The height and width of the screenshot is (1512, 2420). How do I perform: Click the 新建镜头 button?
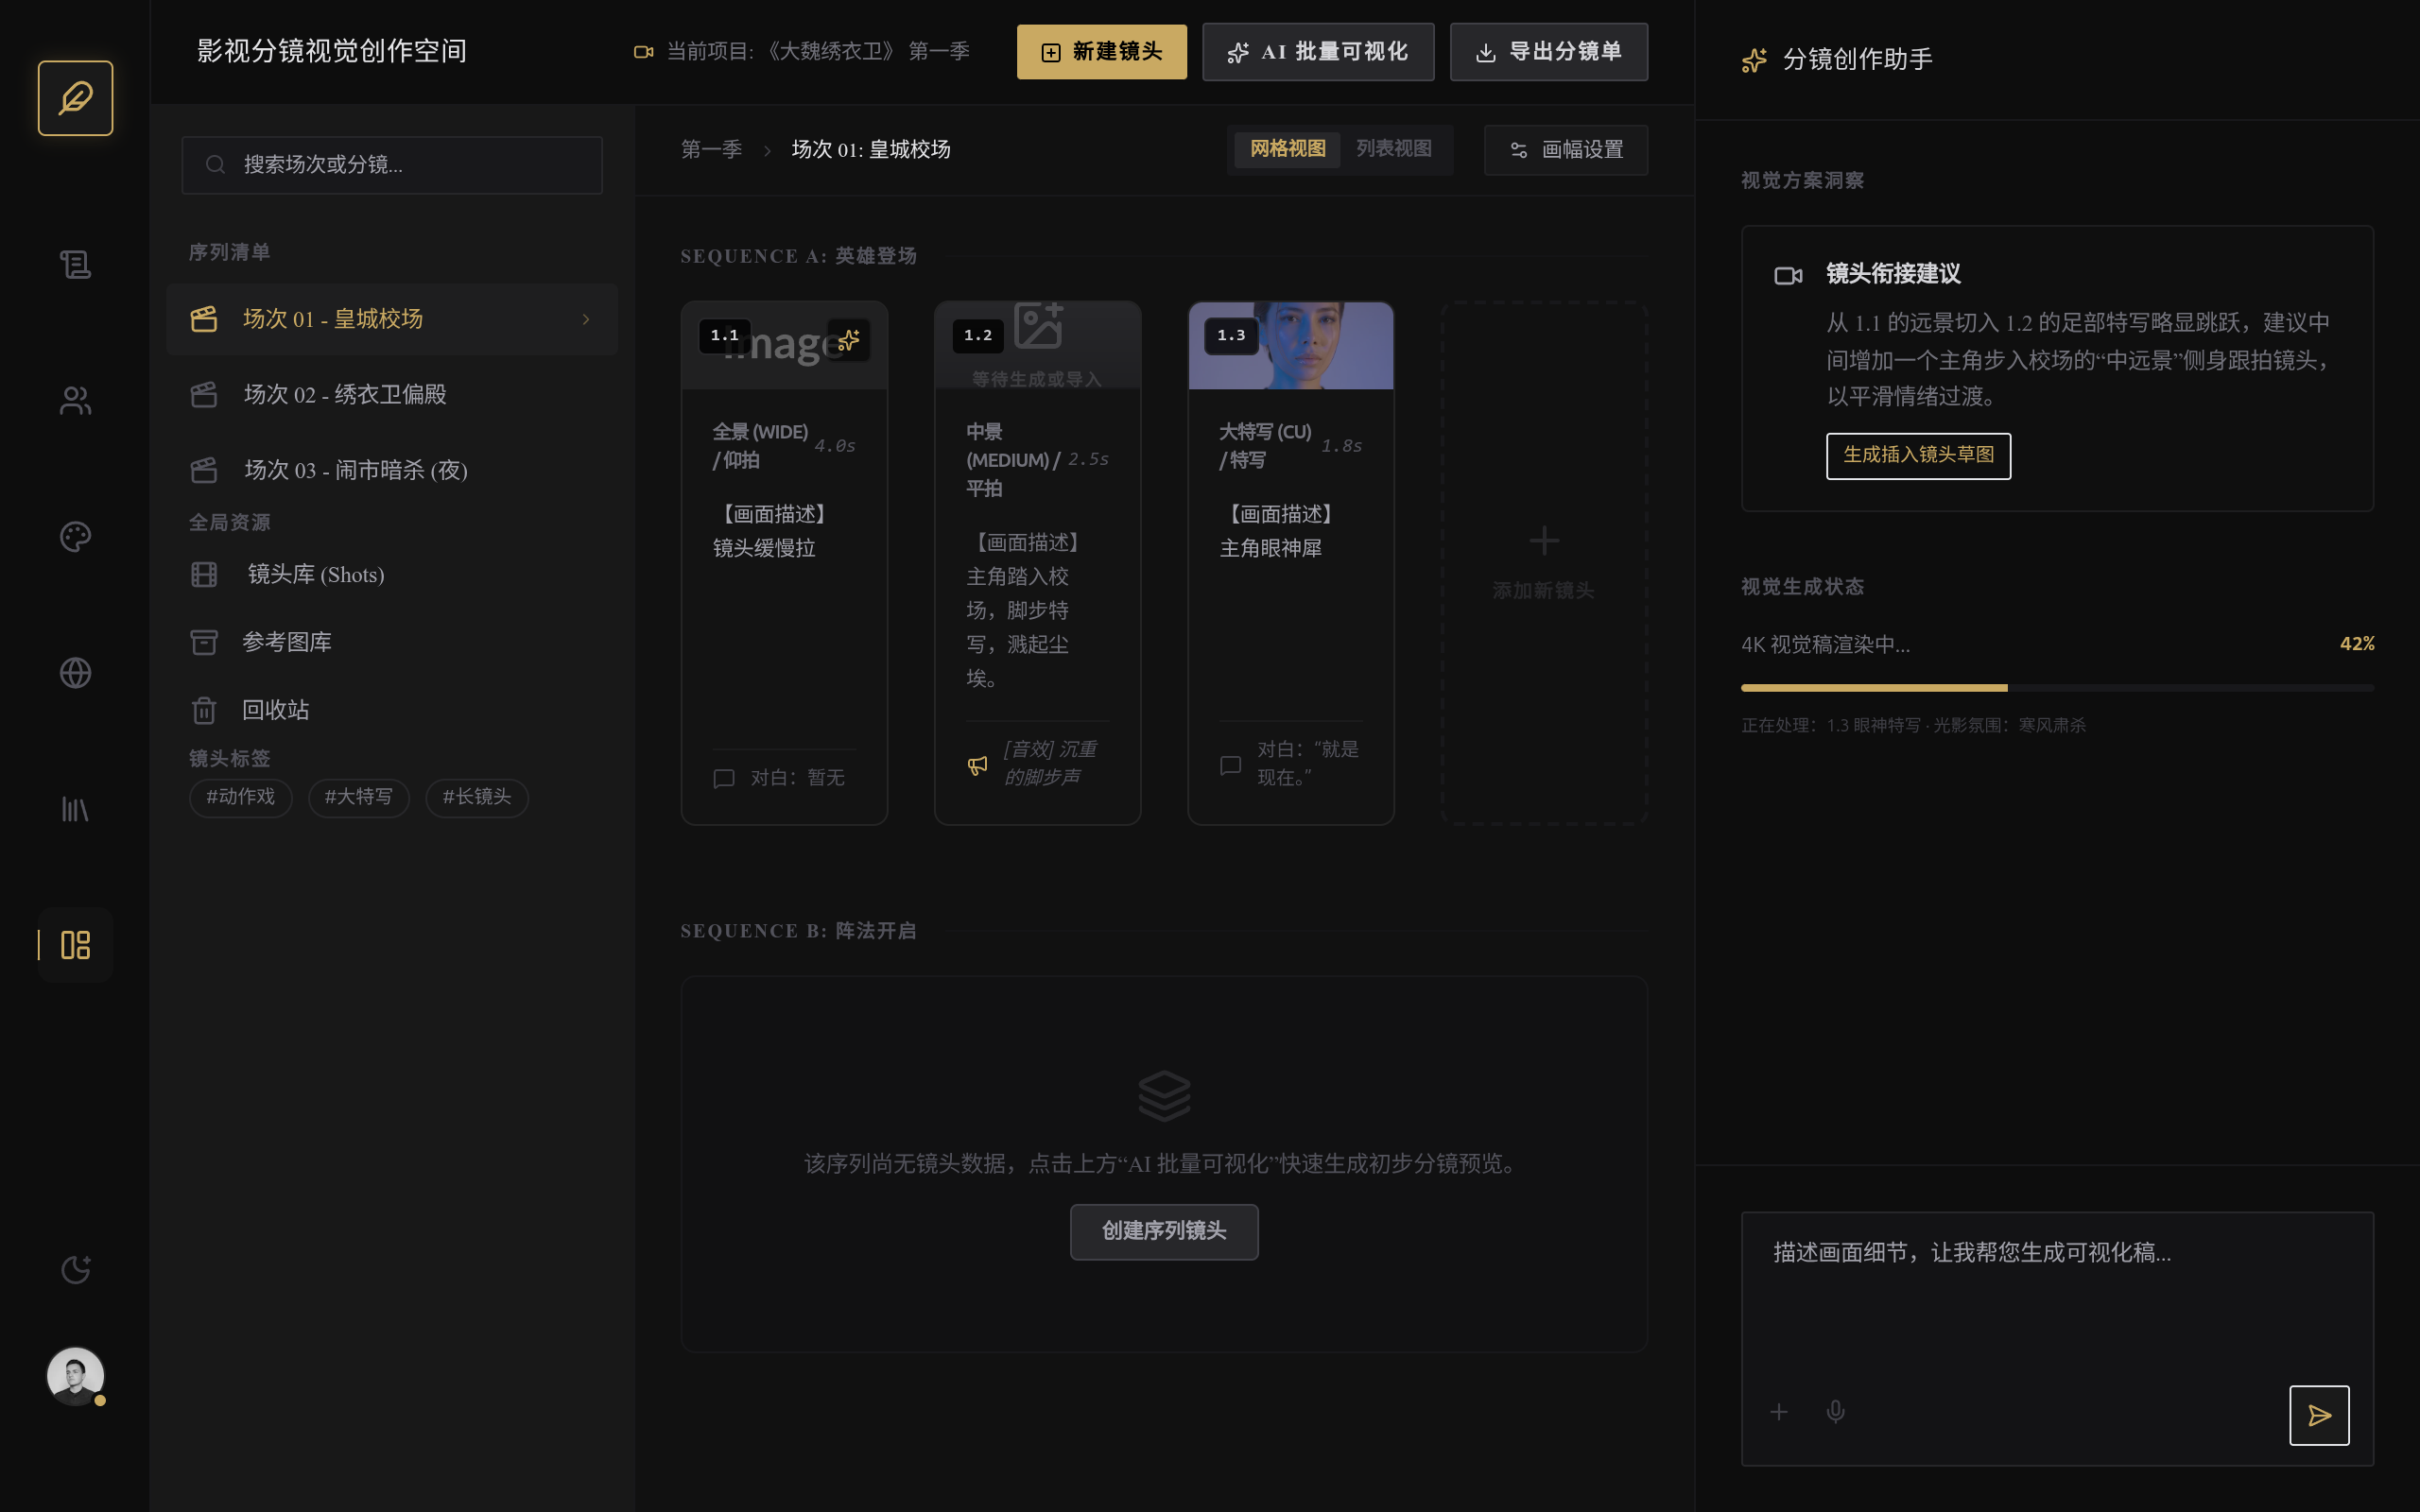[x=1101, y=52]
